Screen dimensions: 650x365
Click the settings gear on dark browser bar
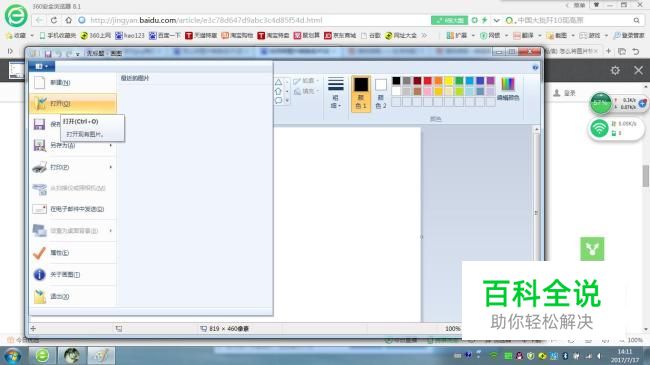point(615,71)
